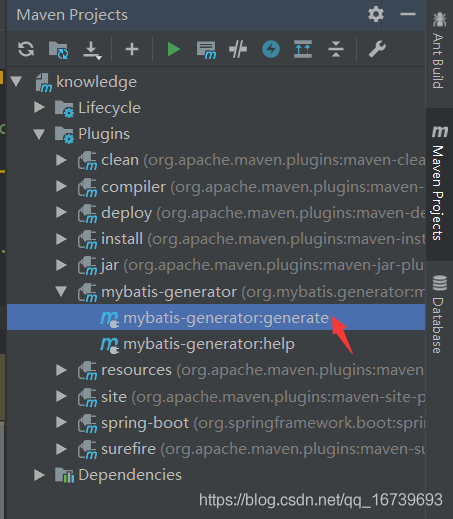Click Download Sources and Documentation icon
This screenshot has height=519, width=453.
pyautogui.click(x=92, y=50)
